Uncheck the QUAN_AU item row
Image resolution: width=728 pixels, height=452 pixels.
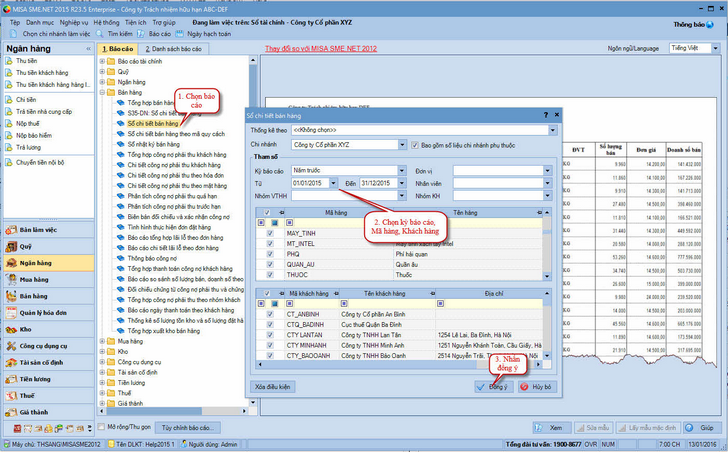(270, 265)
